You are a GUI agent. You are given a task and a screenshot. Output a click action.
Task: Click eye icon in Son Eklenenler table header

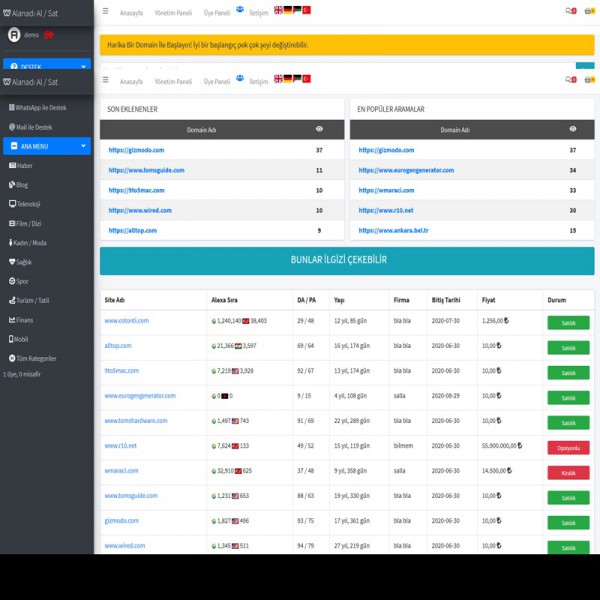319,129
